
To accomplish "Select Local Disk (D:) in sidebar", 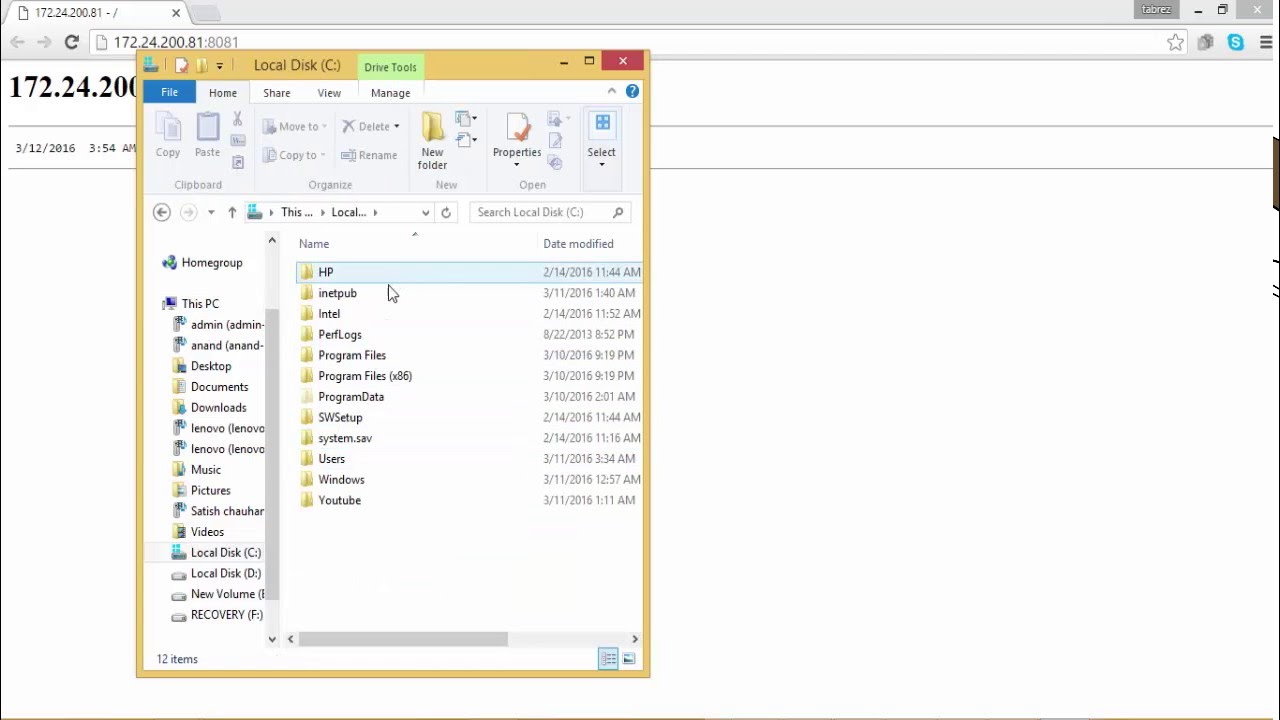I will (x=226, y=574).
